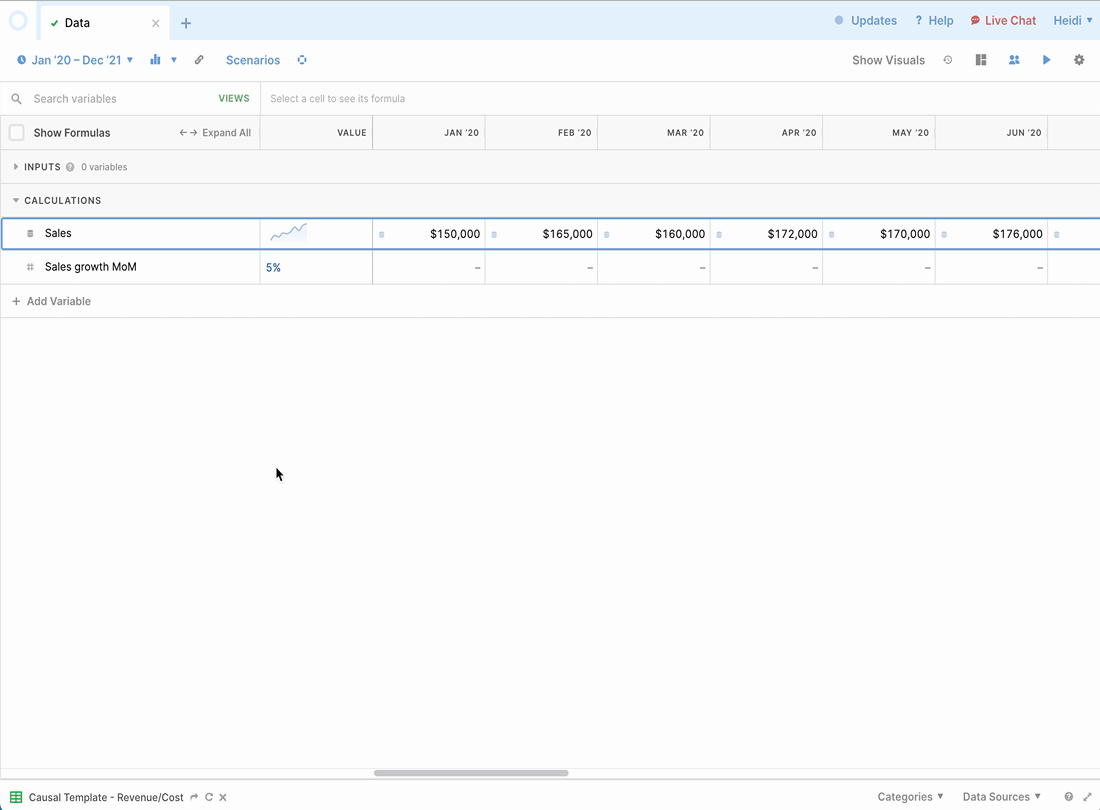Open Scenarios
Screen dimensions: 1100x810
pos(253,60)
